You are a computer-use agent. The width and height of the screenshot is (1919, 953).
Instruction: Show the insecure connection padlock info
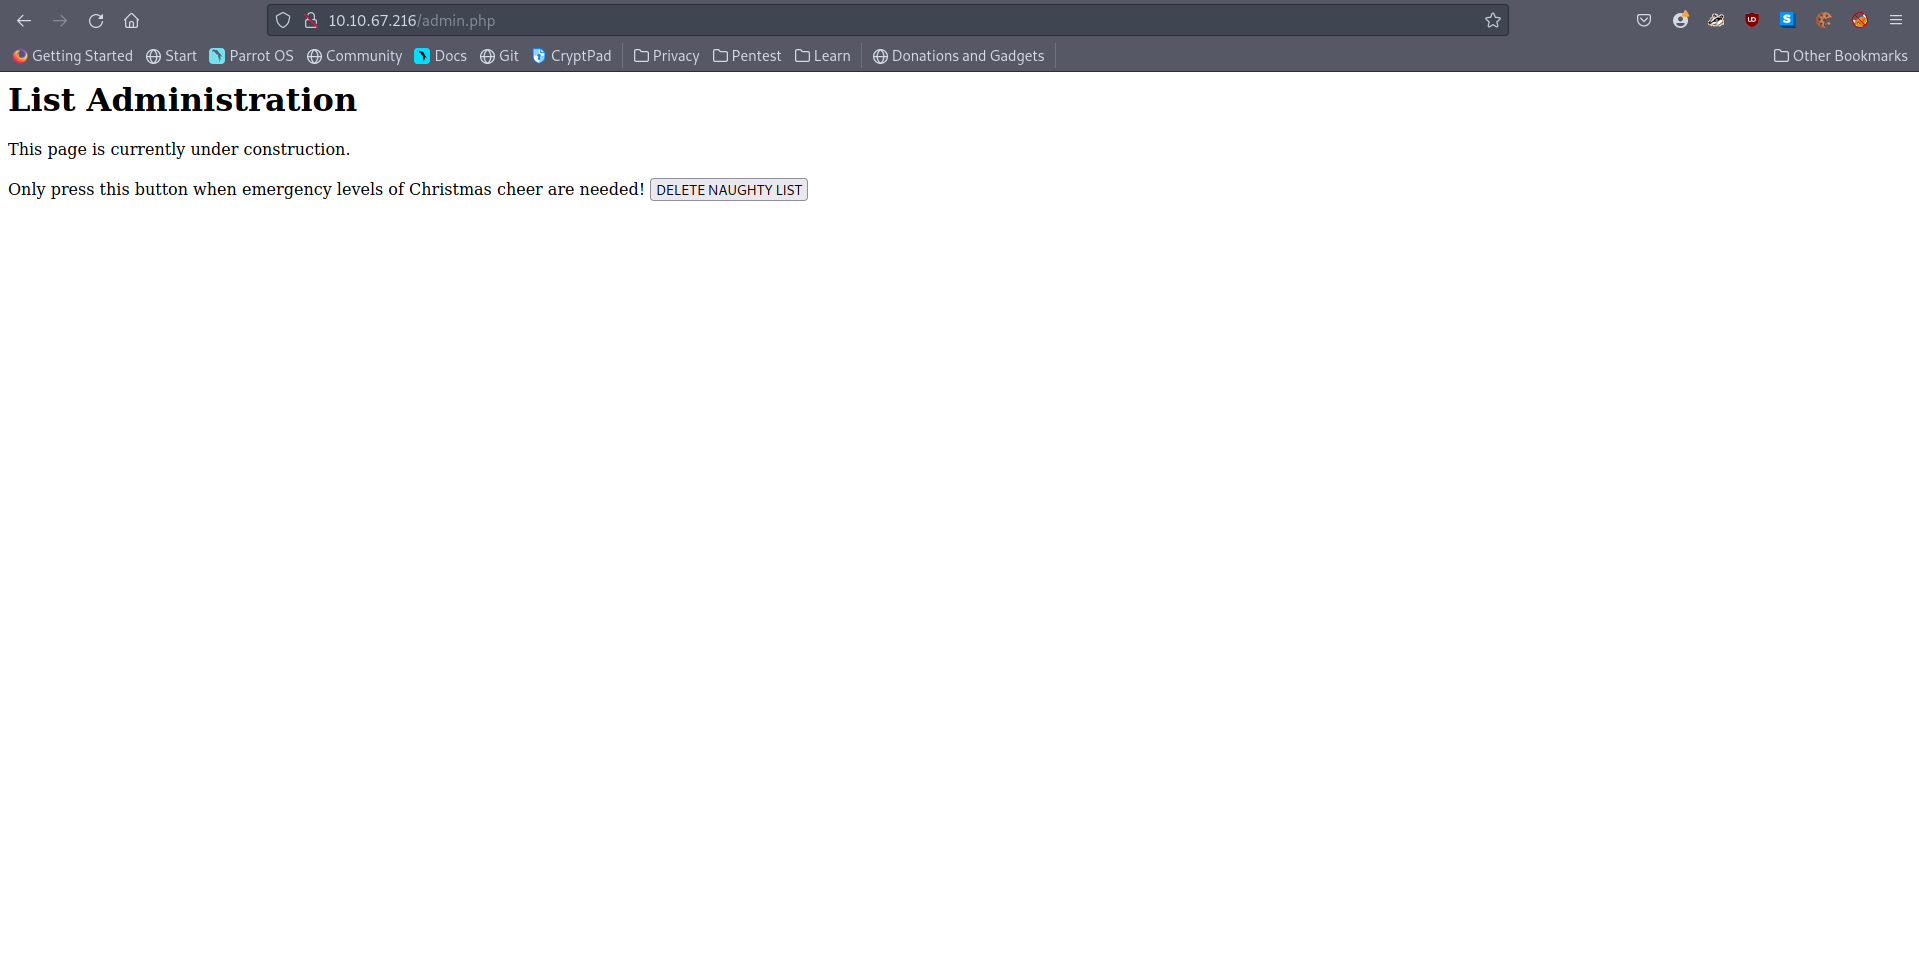[311, 20]
